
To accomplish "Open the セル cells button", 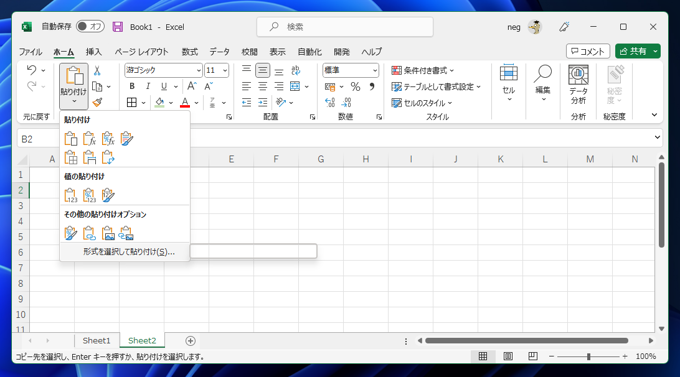I will [509, 82].
